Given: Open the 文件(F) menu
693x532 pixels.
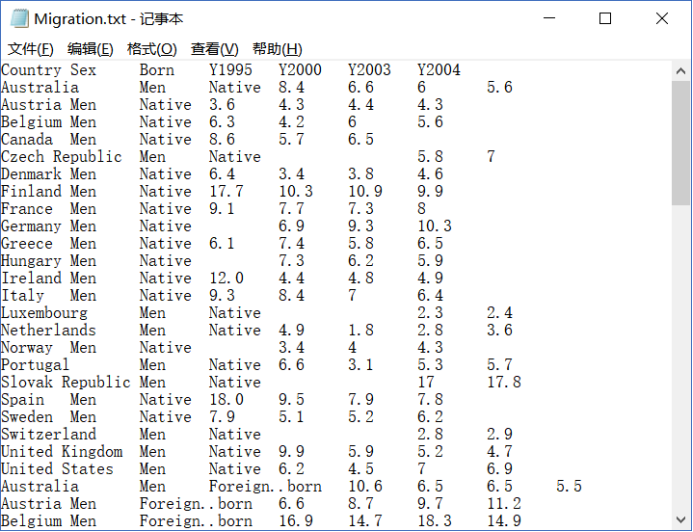Looking at the screenshot, I should (30, 49).
